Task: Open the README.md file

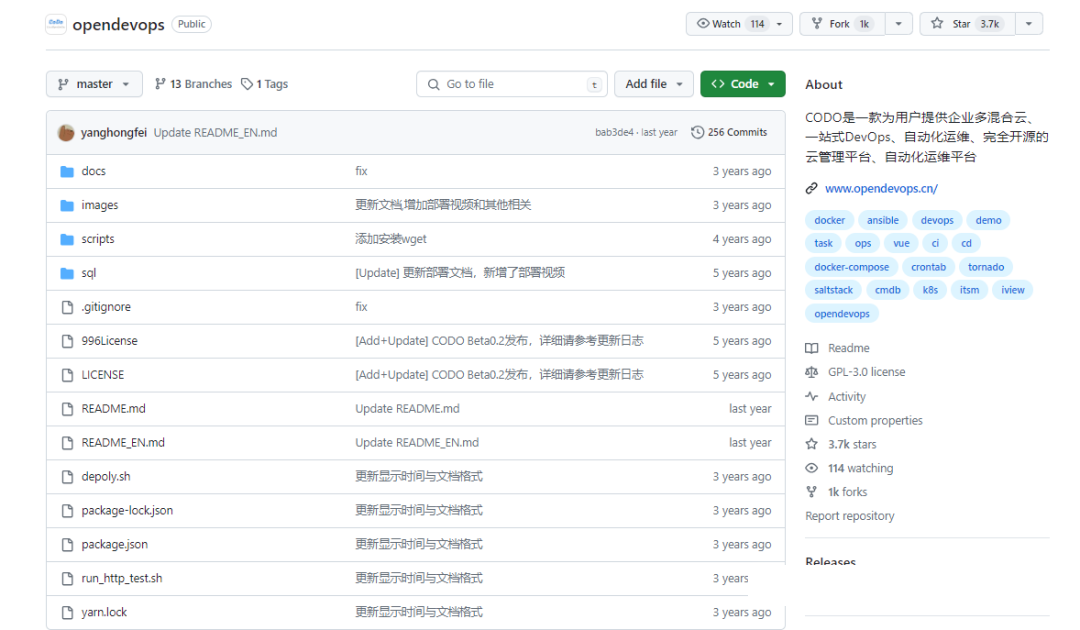Action: point(113,409)
